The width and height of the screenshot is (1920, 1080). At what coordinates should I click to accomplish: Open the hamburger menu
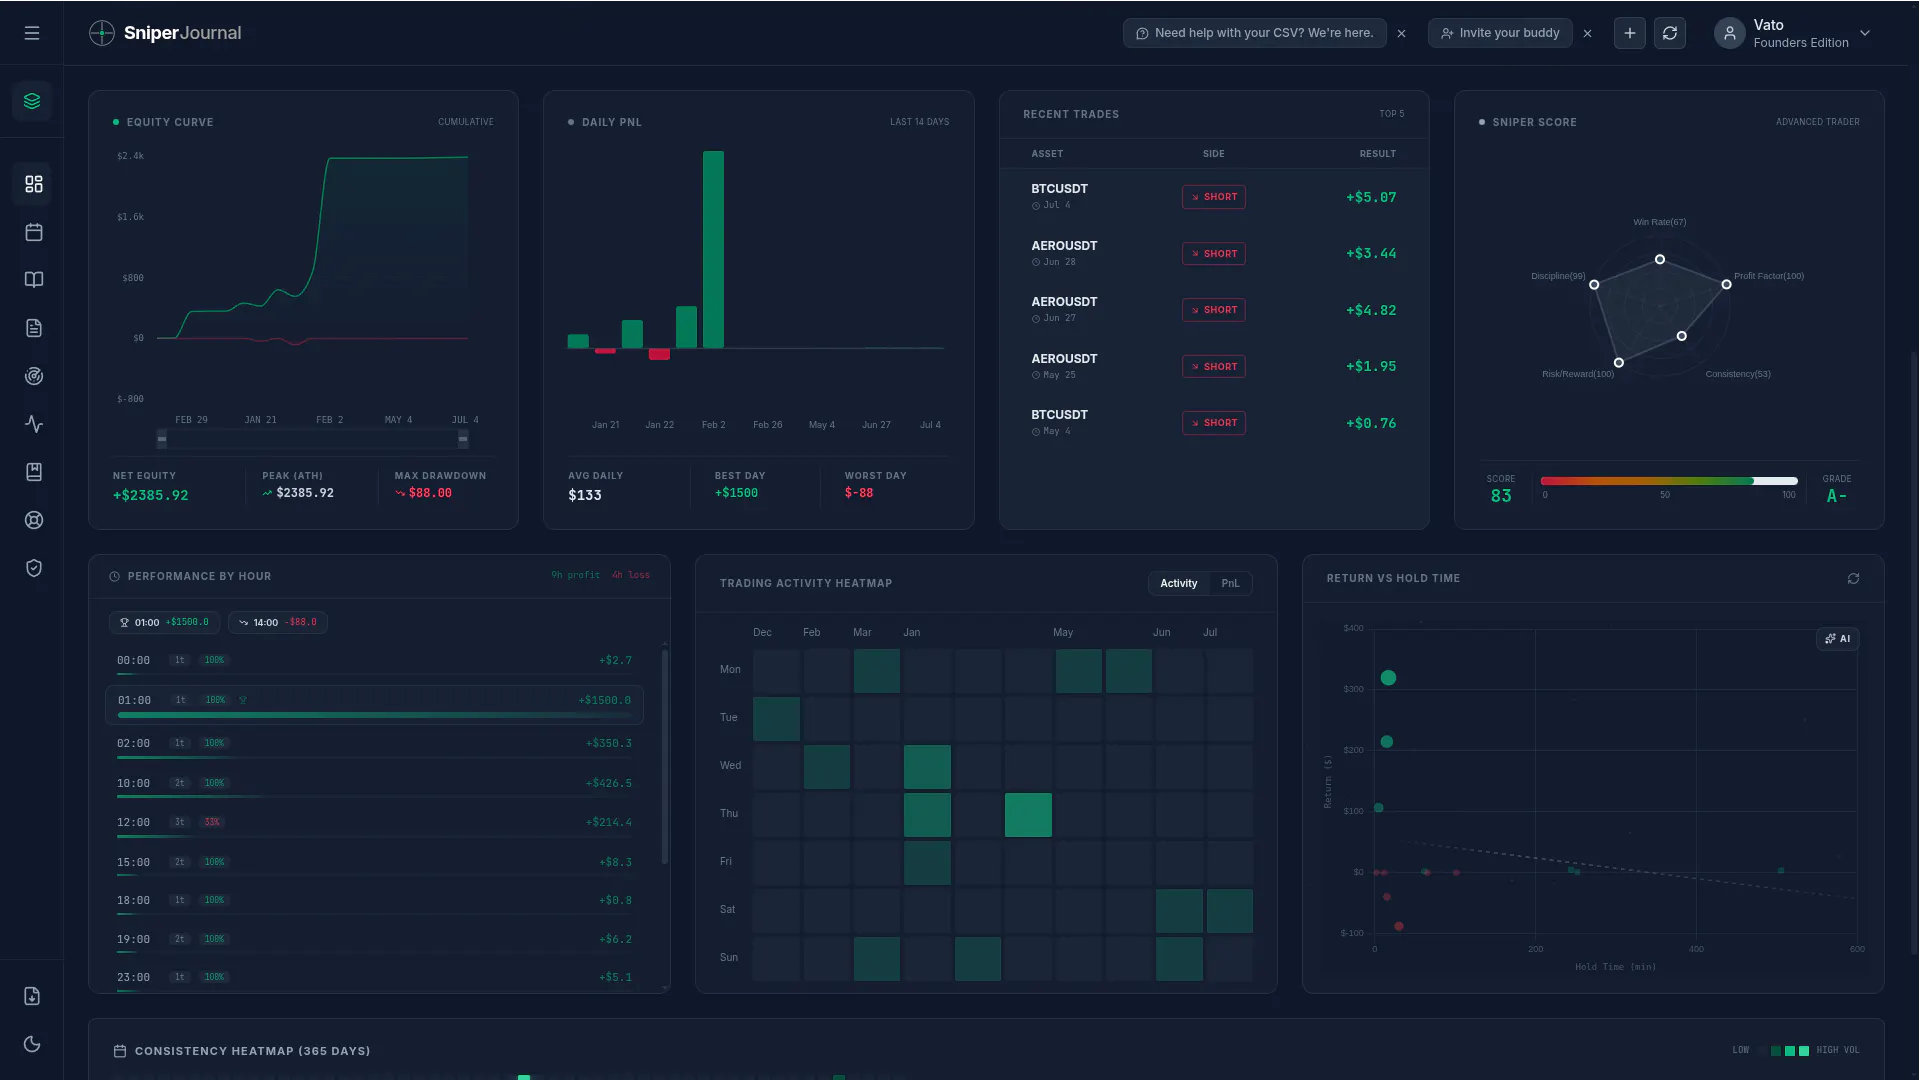coord(32,33)
